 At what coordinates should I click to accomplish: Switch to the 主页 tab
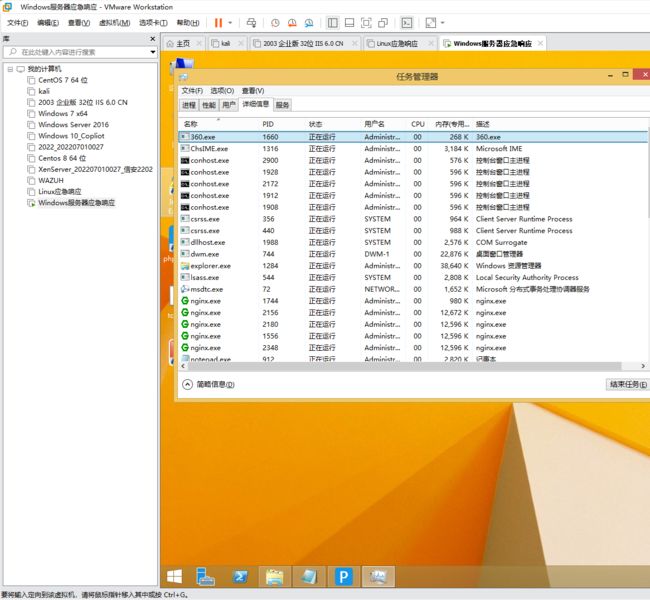[x=183, y=44]
